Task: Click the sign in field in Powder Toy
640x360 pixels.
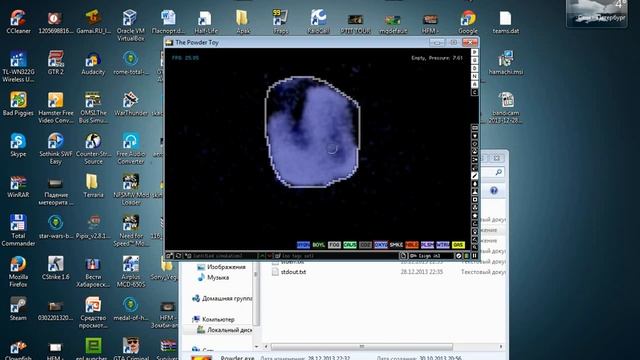Action: [431, 256]
